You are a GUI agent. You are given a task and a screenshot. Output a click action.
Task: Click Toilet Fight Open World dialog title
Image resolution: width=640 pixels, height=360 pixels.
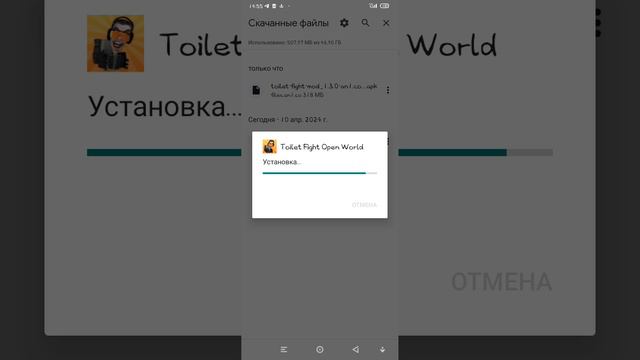[322, 147]
